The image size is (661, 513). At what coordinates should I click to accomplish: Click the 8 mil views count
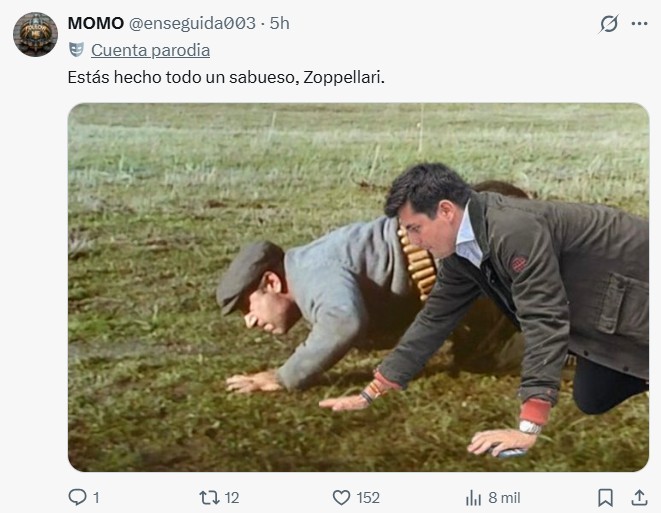504,498
